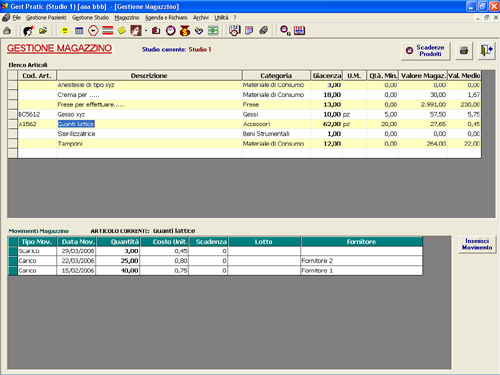Image resolution: width=500 pixels, height=375 pixels.
Task: Click the 62,00 stock quantity cell
Action: (x=327, y=124)
